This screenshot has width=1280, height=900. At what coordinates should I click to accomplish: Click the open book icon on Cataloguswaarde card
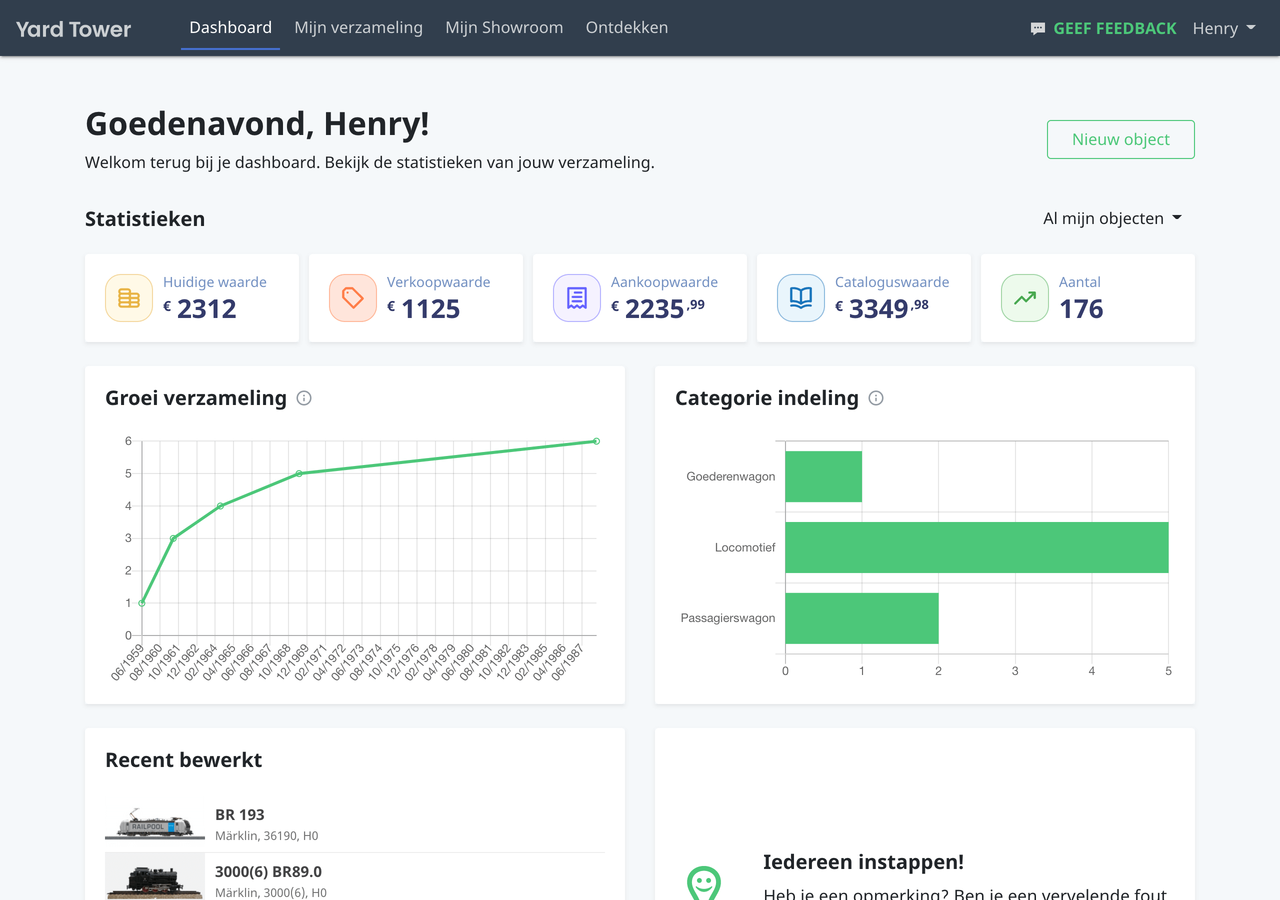click(x=800, y=297)
